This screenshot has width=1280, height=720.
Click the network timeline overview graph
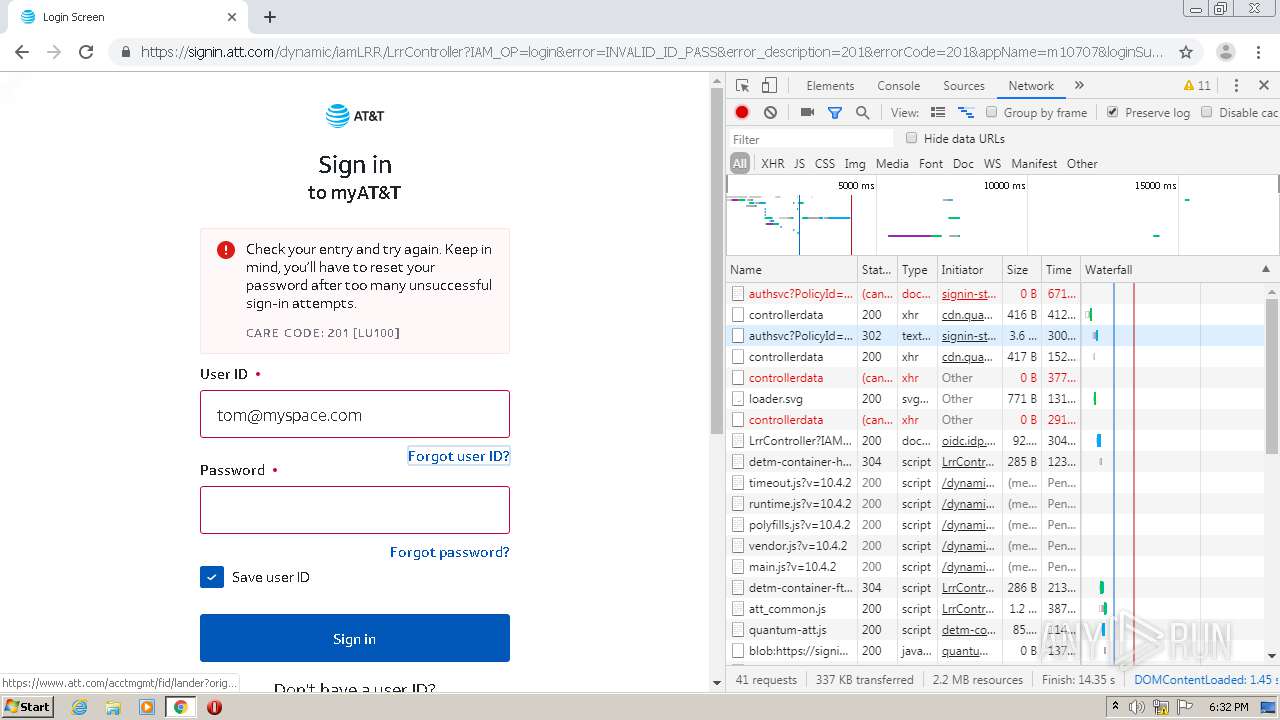coord(1002,217)
